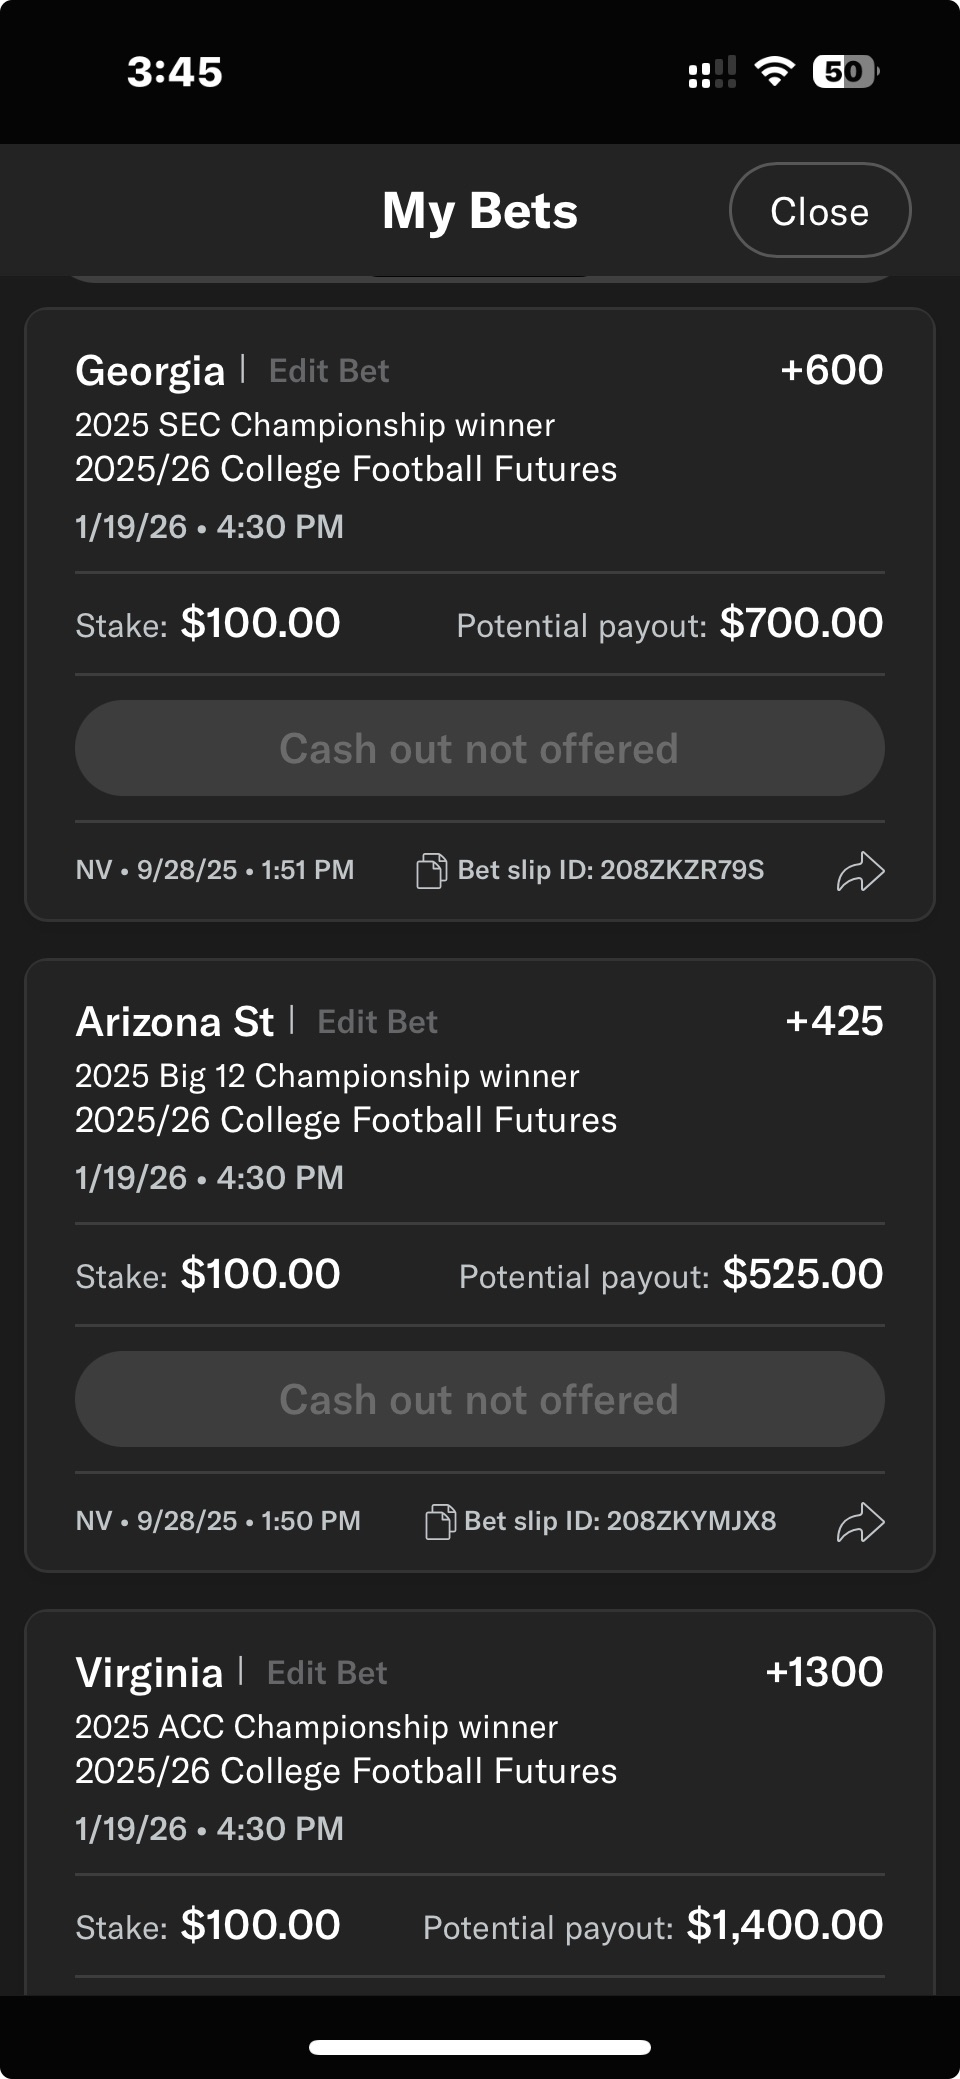Screen dimensions: 960x2079
Task: Copy the Georgia bet slip ID icon
Action: (431, 871)
